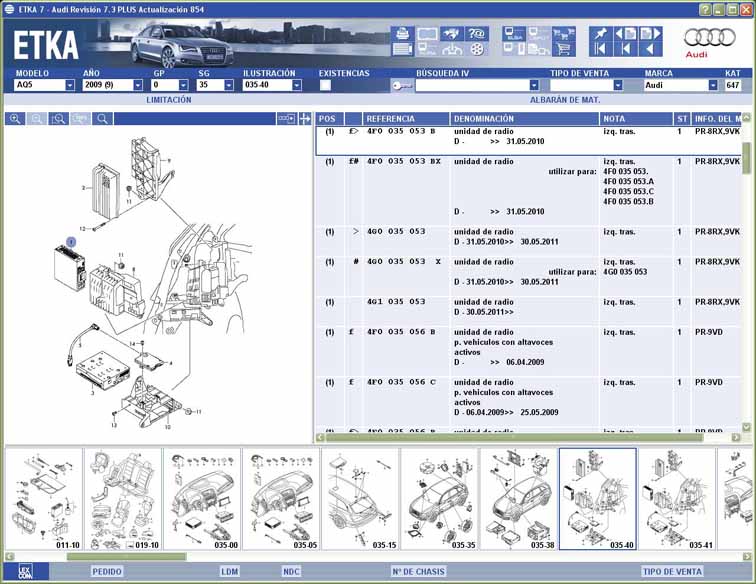Select thumbnail illustration 035-38
Image resolution: width=756 pixels, height=584 pixels.
pyautogui.click(x=518, y=499)
